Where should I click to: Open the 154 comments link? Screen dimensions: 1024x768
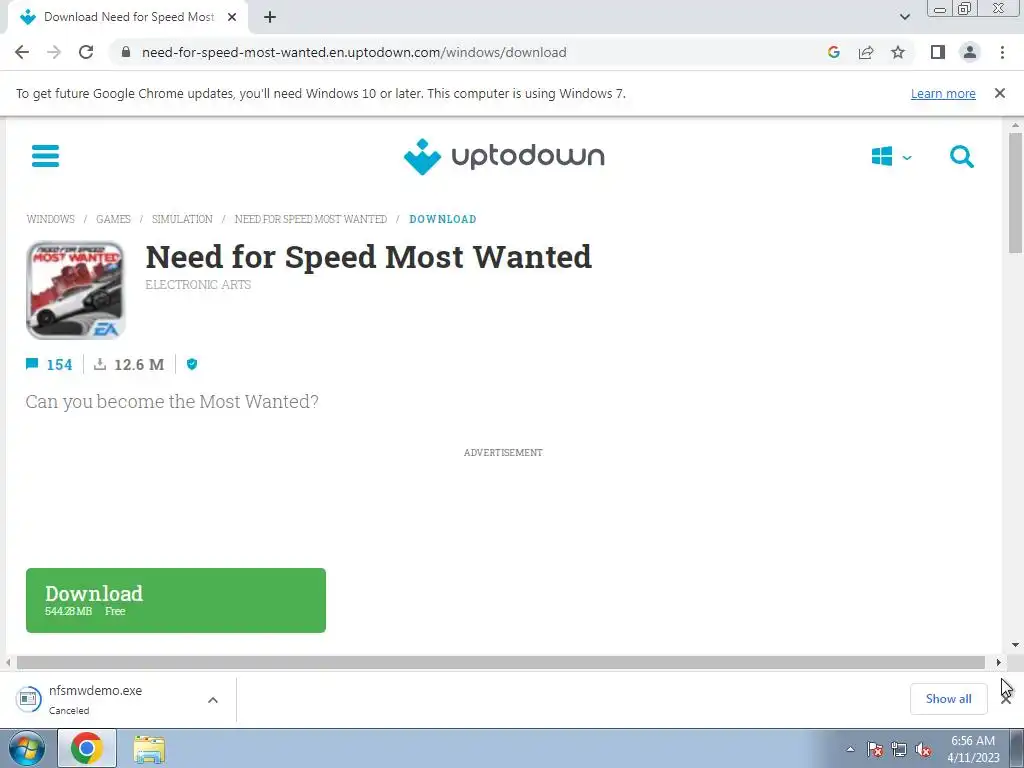click(49, 364)
